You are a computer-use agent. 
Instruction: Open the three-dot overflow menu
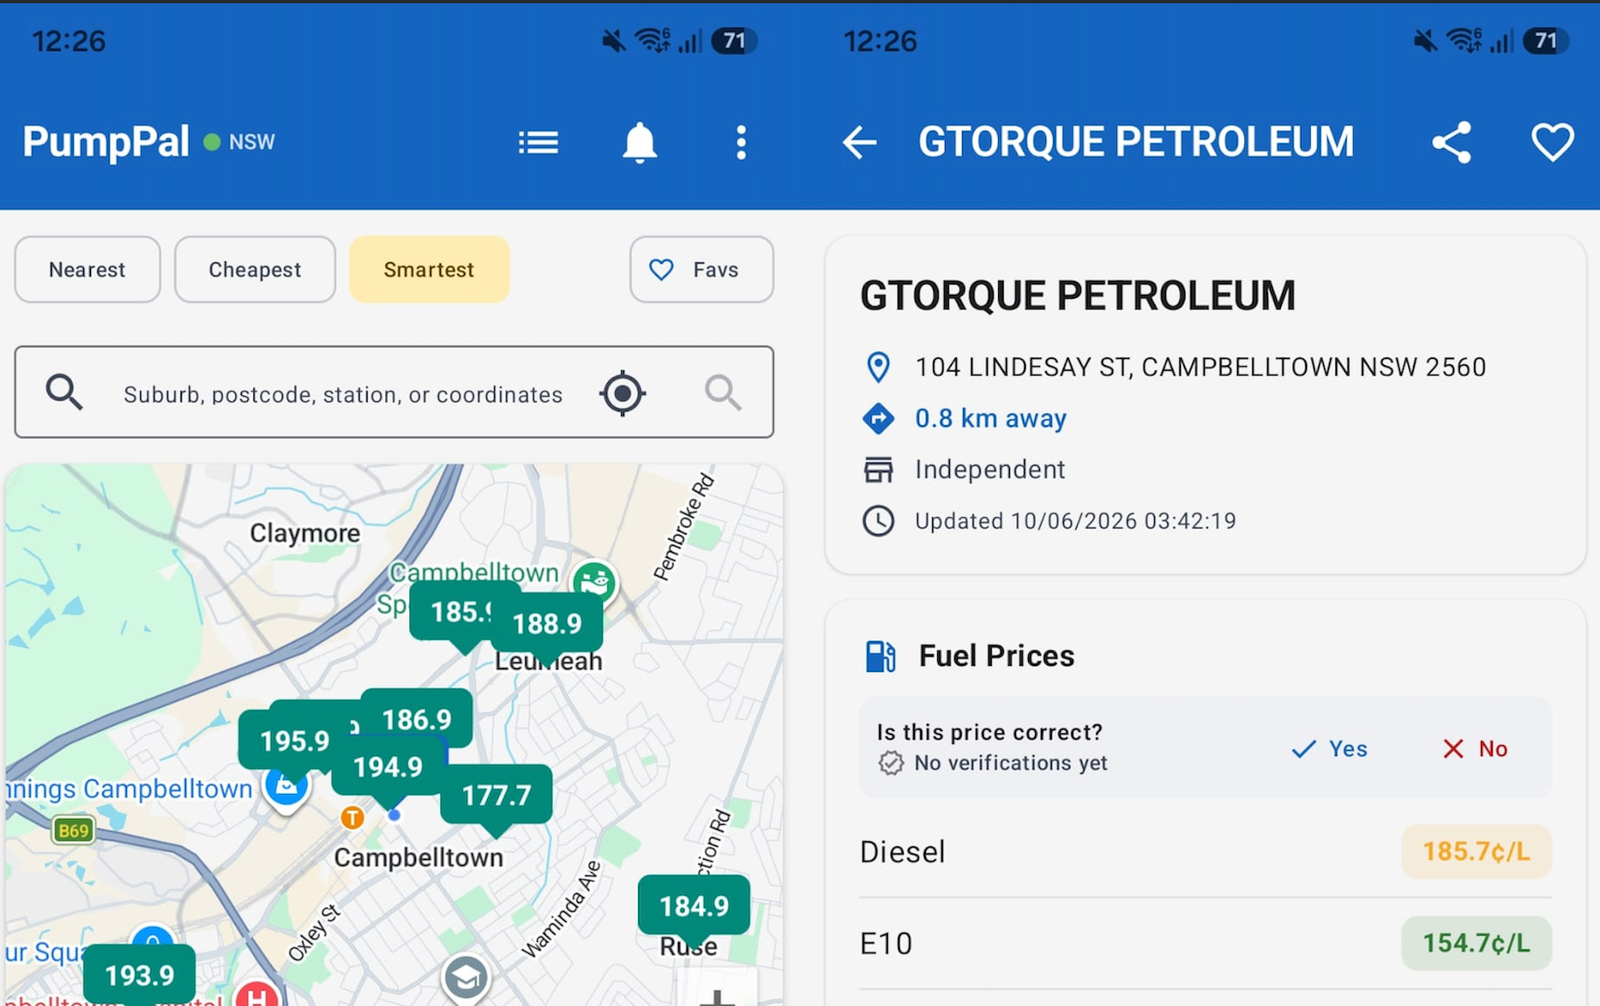[x=741, y=143]
